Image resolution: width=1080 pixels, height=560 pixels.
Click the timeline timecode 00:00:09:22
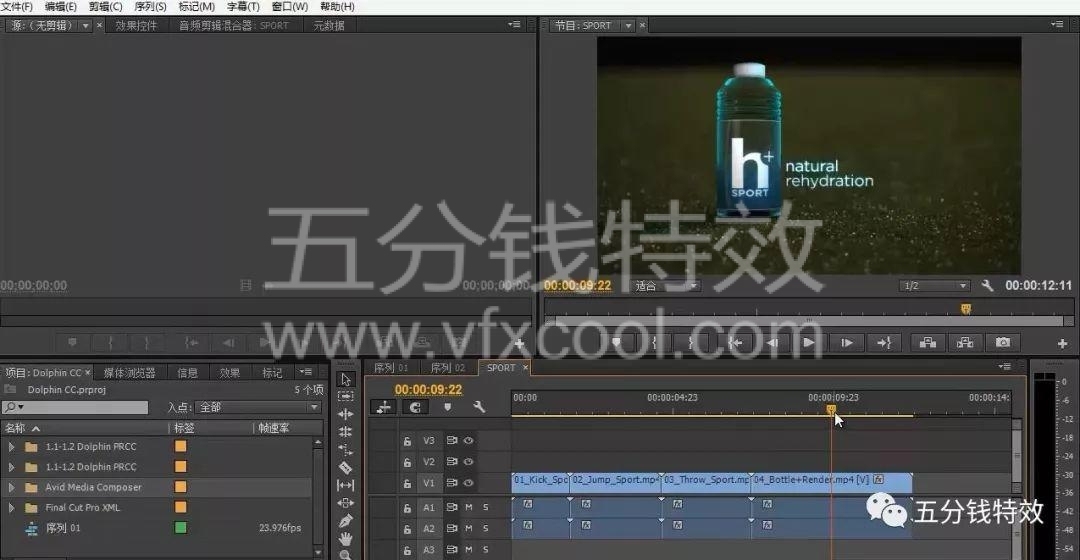[x=428, y=389]
